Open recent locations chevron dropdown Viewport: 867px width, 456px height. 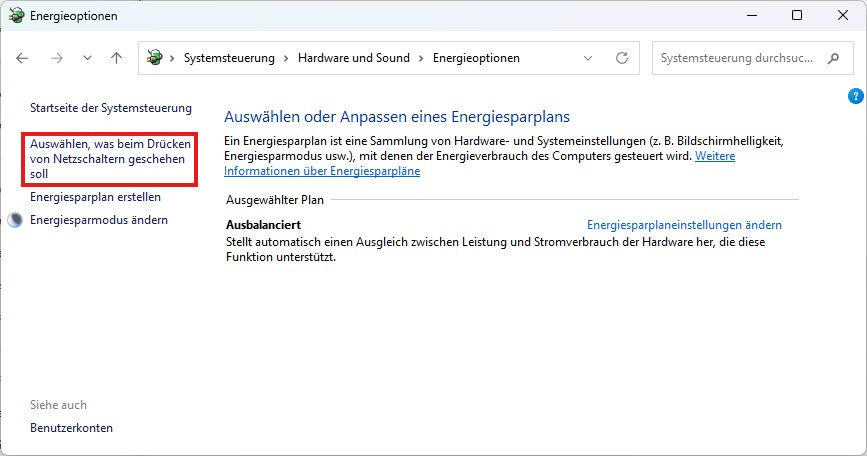coord(87,58)
